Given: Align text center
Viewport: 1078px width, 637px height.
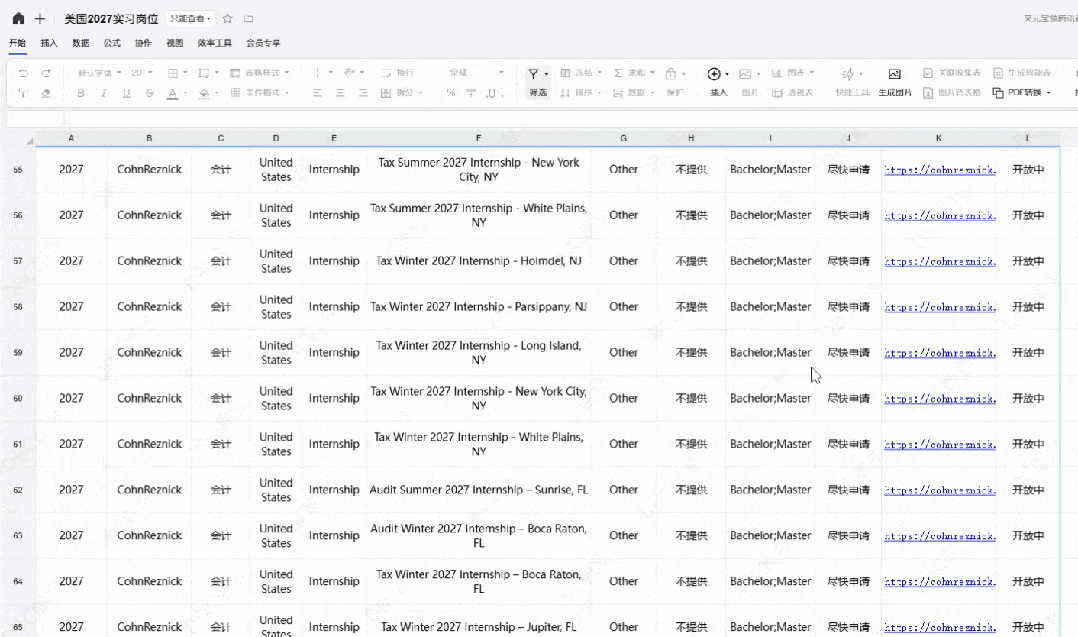Looking at the screenshot, I should tap(340, 93).
